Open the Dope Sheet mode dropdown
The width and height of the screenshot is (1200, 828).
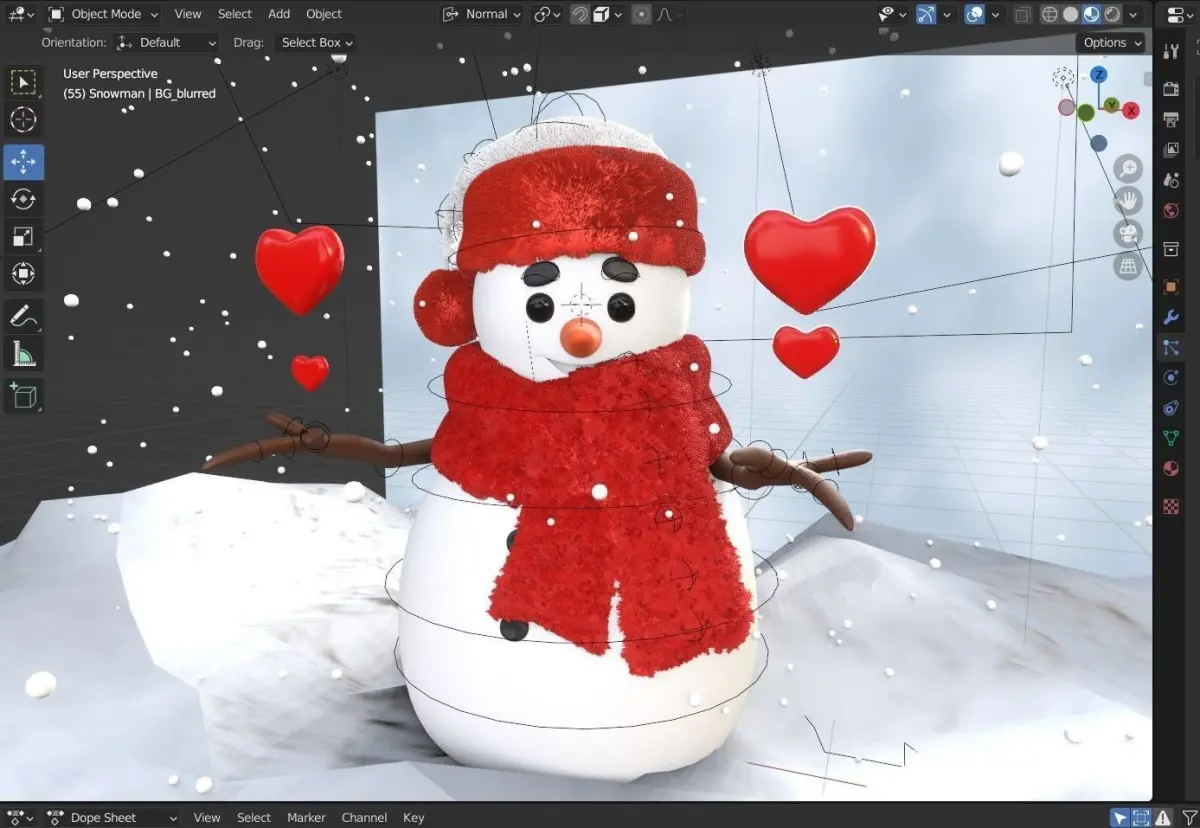click(x=113, y=817)
